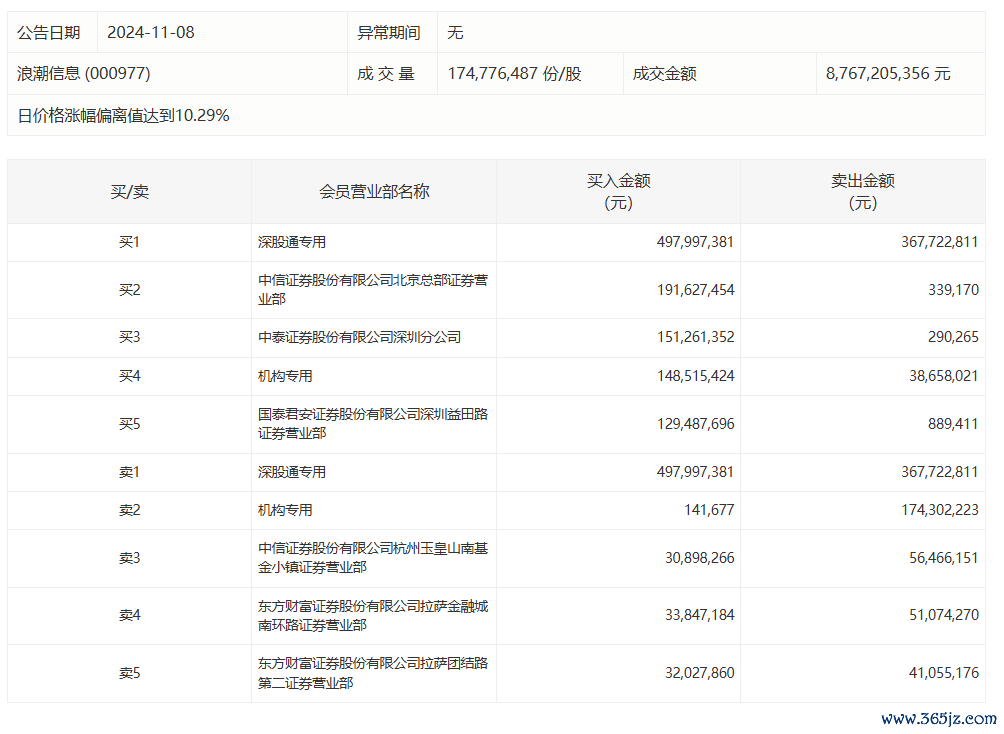
Task: Click 中泰证券股份有限公司深圳分公司
Action: click(359, 337)
